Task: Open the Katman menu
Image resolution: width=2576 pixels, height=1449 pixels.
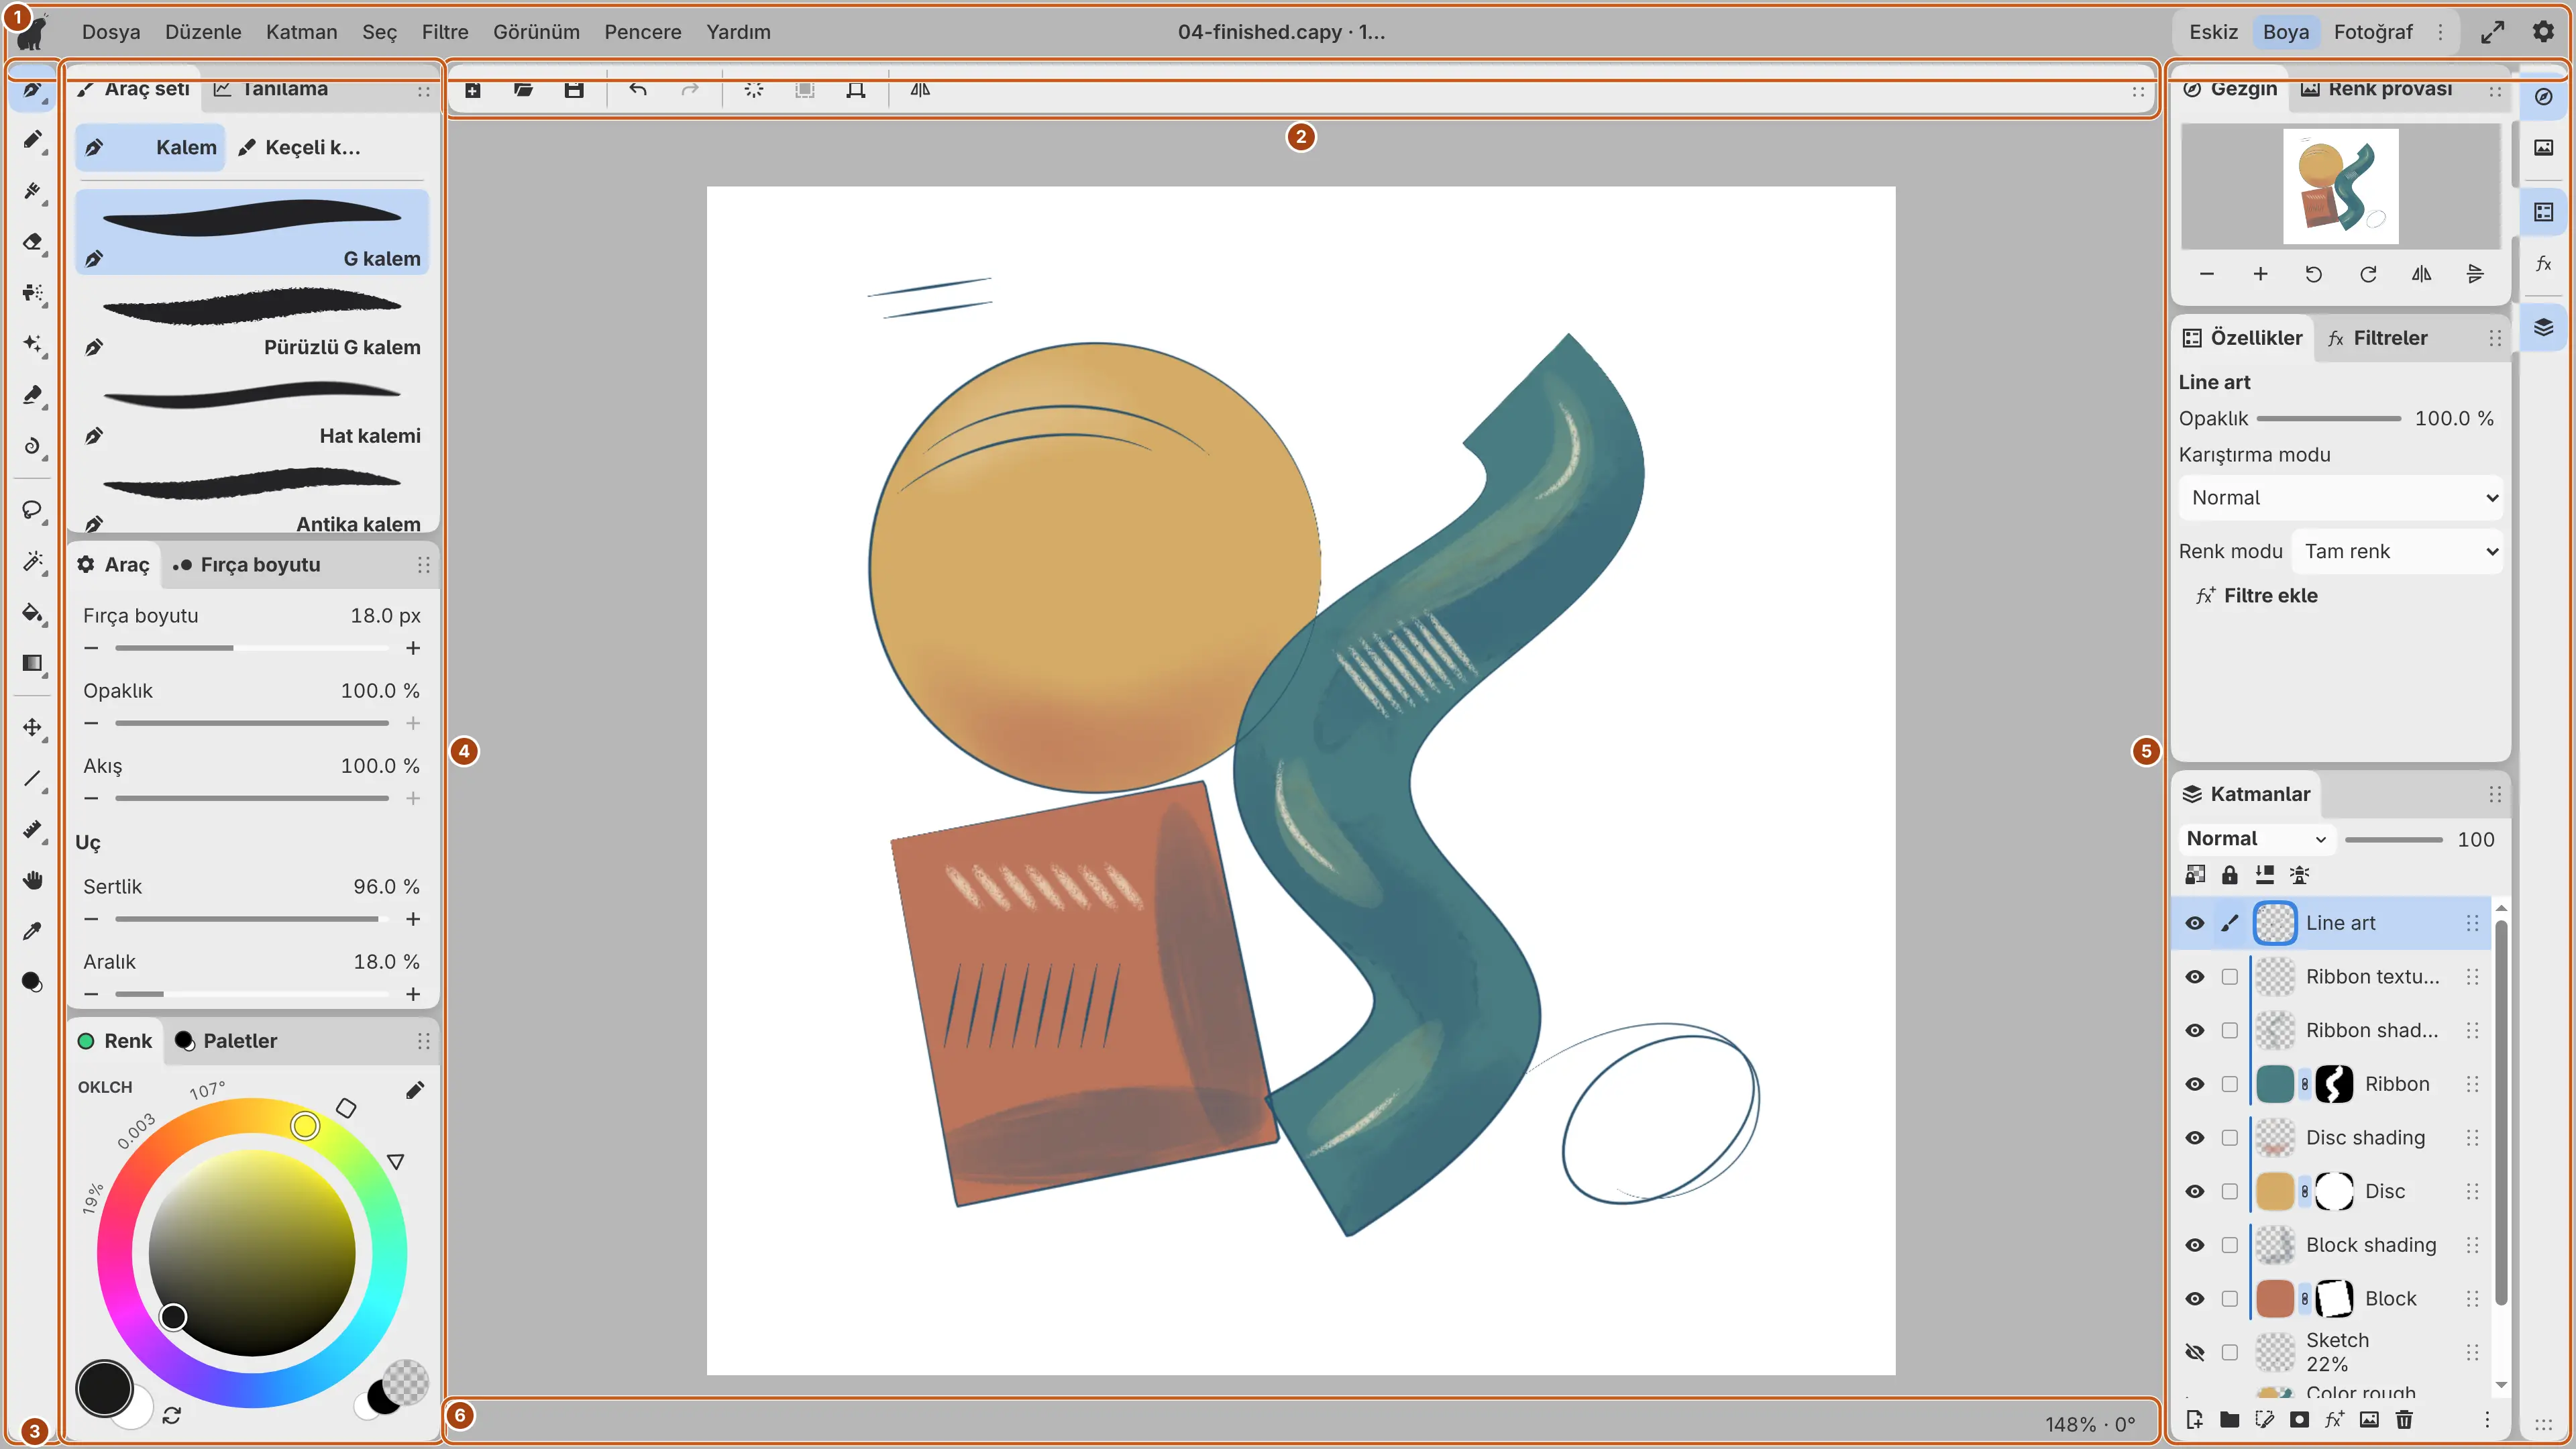Action: [301, 32]
